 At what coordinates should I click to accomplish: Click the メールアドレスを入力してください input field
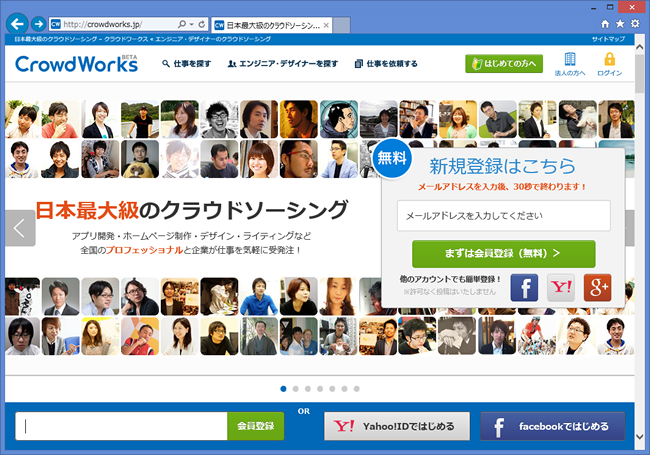point(503,215)
